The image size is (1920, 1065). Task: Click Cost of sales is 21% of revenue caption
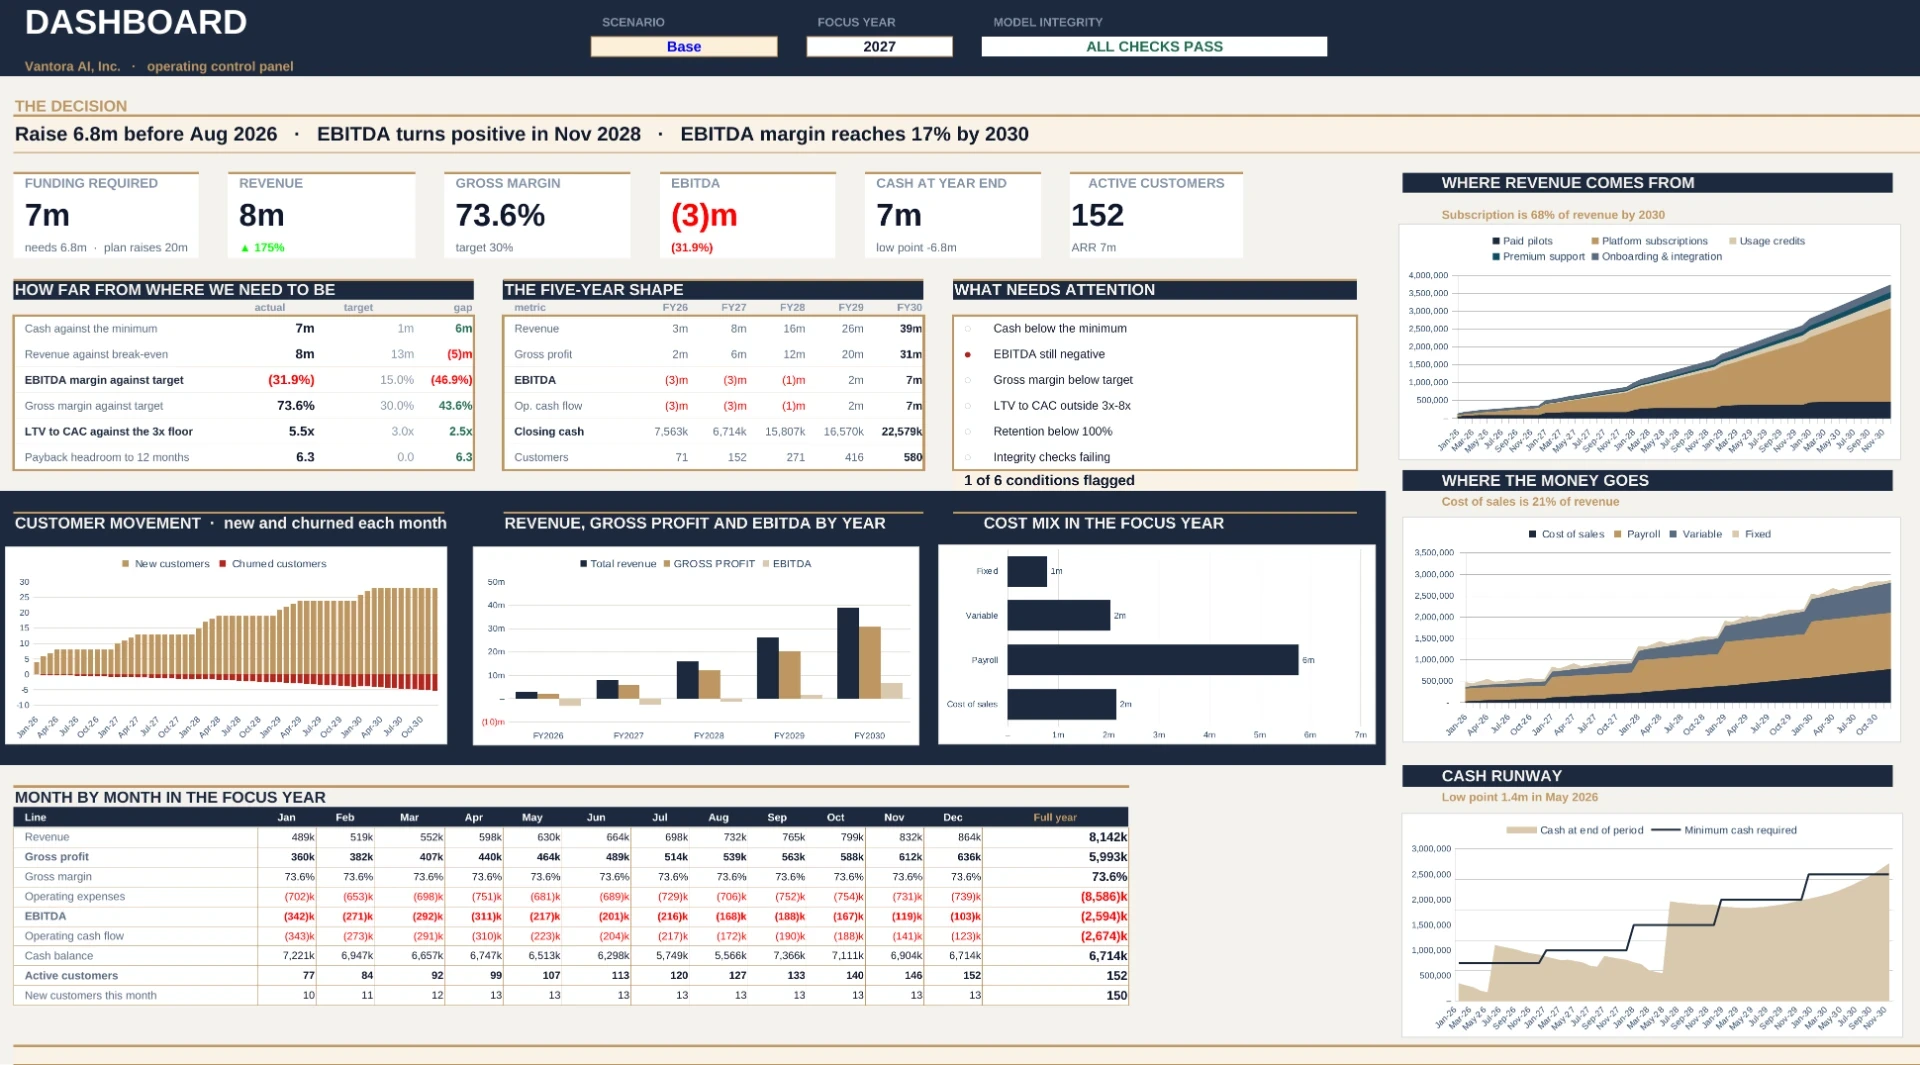pyautogui.click(x=1530, y=502)
